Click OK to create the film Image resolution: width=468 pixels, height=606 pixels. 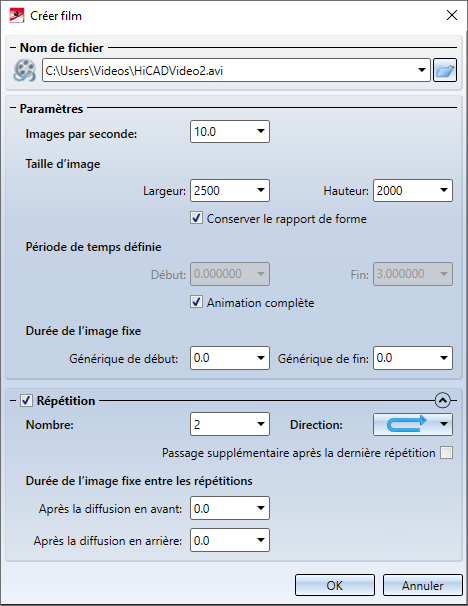pyautogui.click(x=335, y=585)
